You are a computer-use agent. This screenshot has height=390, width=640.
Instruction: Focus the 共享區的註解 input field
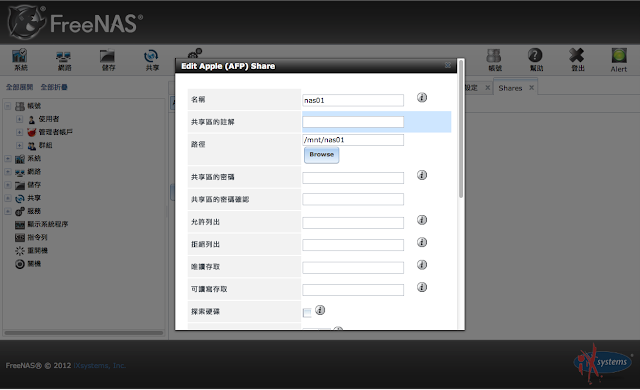[353, 122]
